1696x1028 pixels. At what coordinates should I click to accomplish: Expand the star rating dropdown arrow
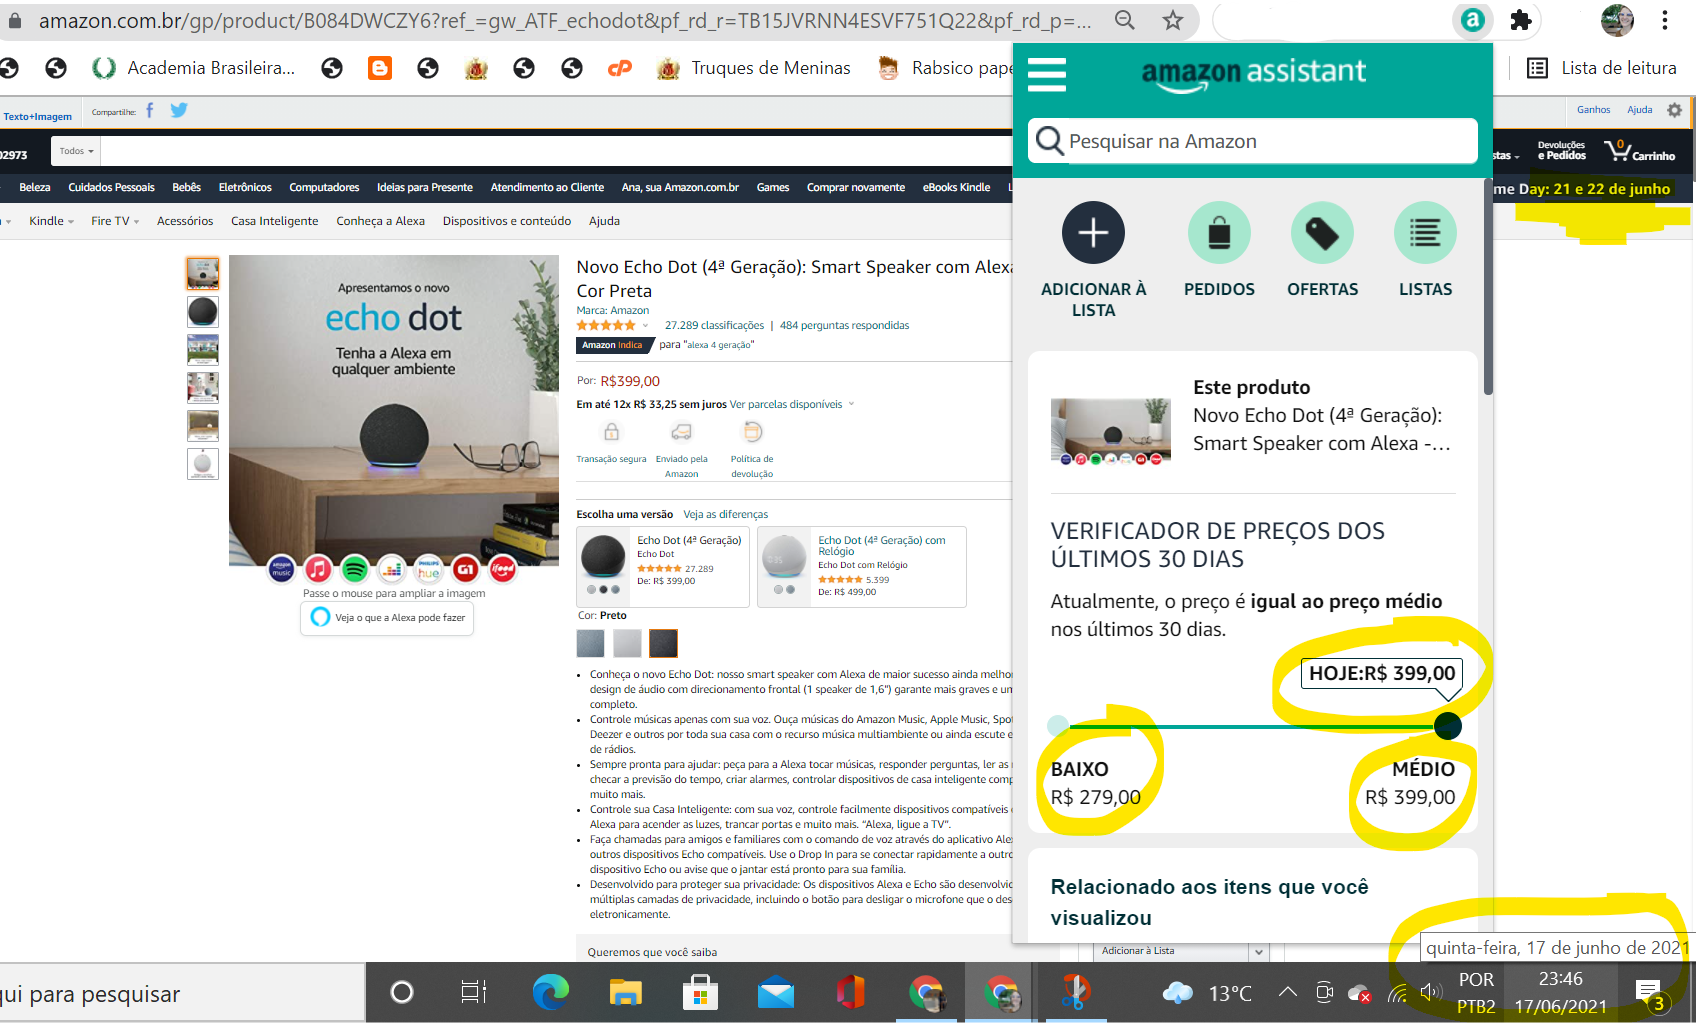click(645, 325)
